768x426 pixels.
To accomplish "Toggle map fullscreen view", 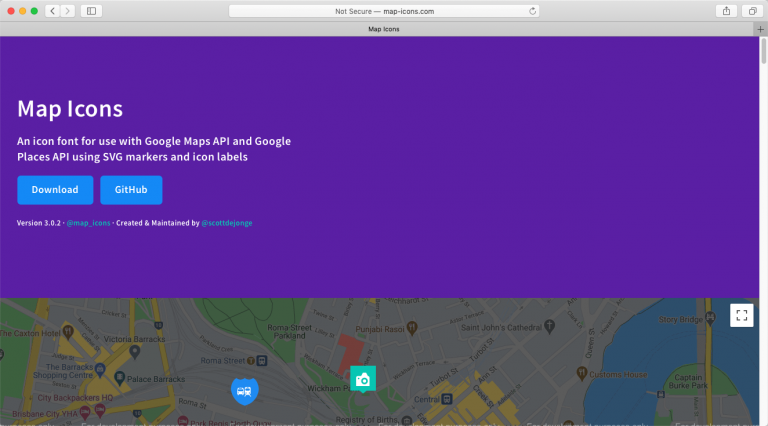I will point(742,315).
